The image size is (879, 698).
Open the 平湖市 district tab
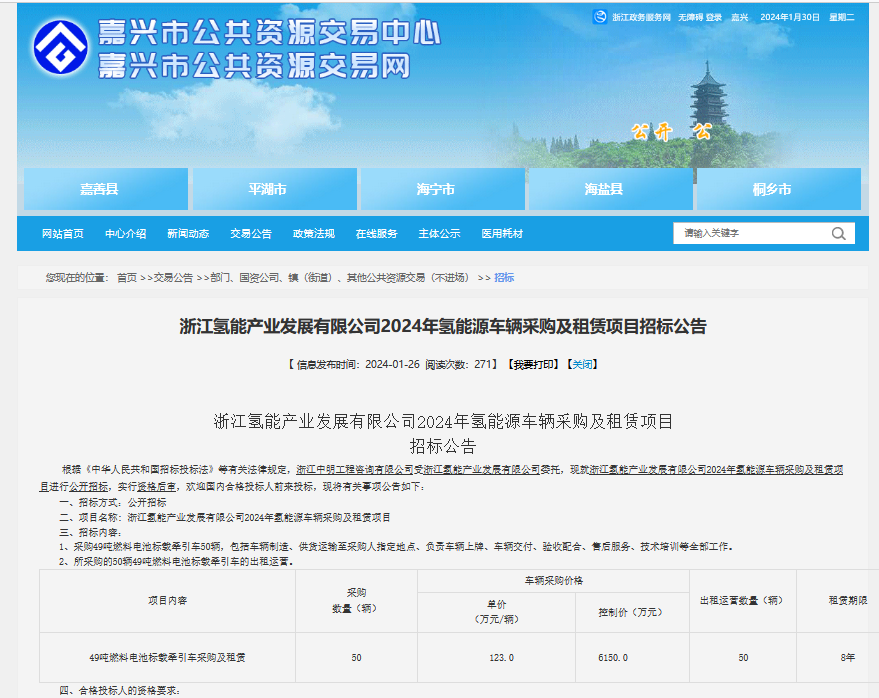coord(273,189)
